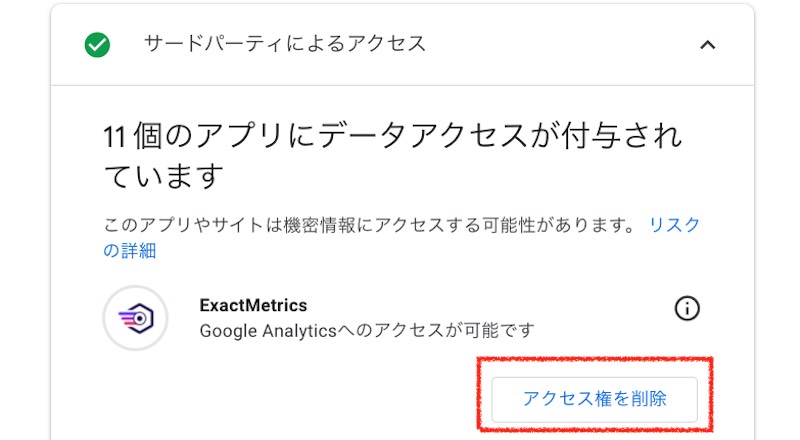
Task: Click アクセス権を削除 button
Action: coord(594,399)
